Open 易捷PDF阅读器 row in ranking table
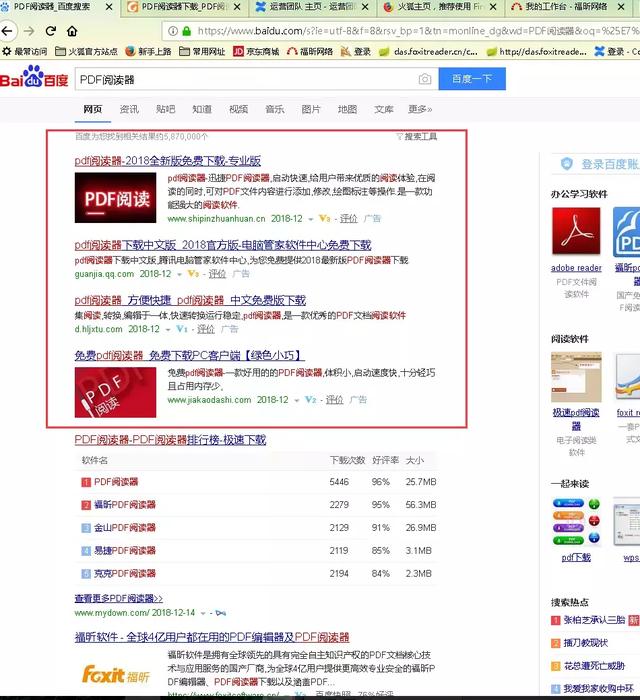Screen dimensions: 640x700 (x=125, y=550)
